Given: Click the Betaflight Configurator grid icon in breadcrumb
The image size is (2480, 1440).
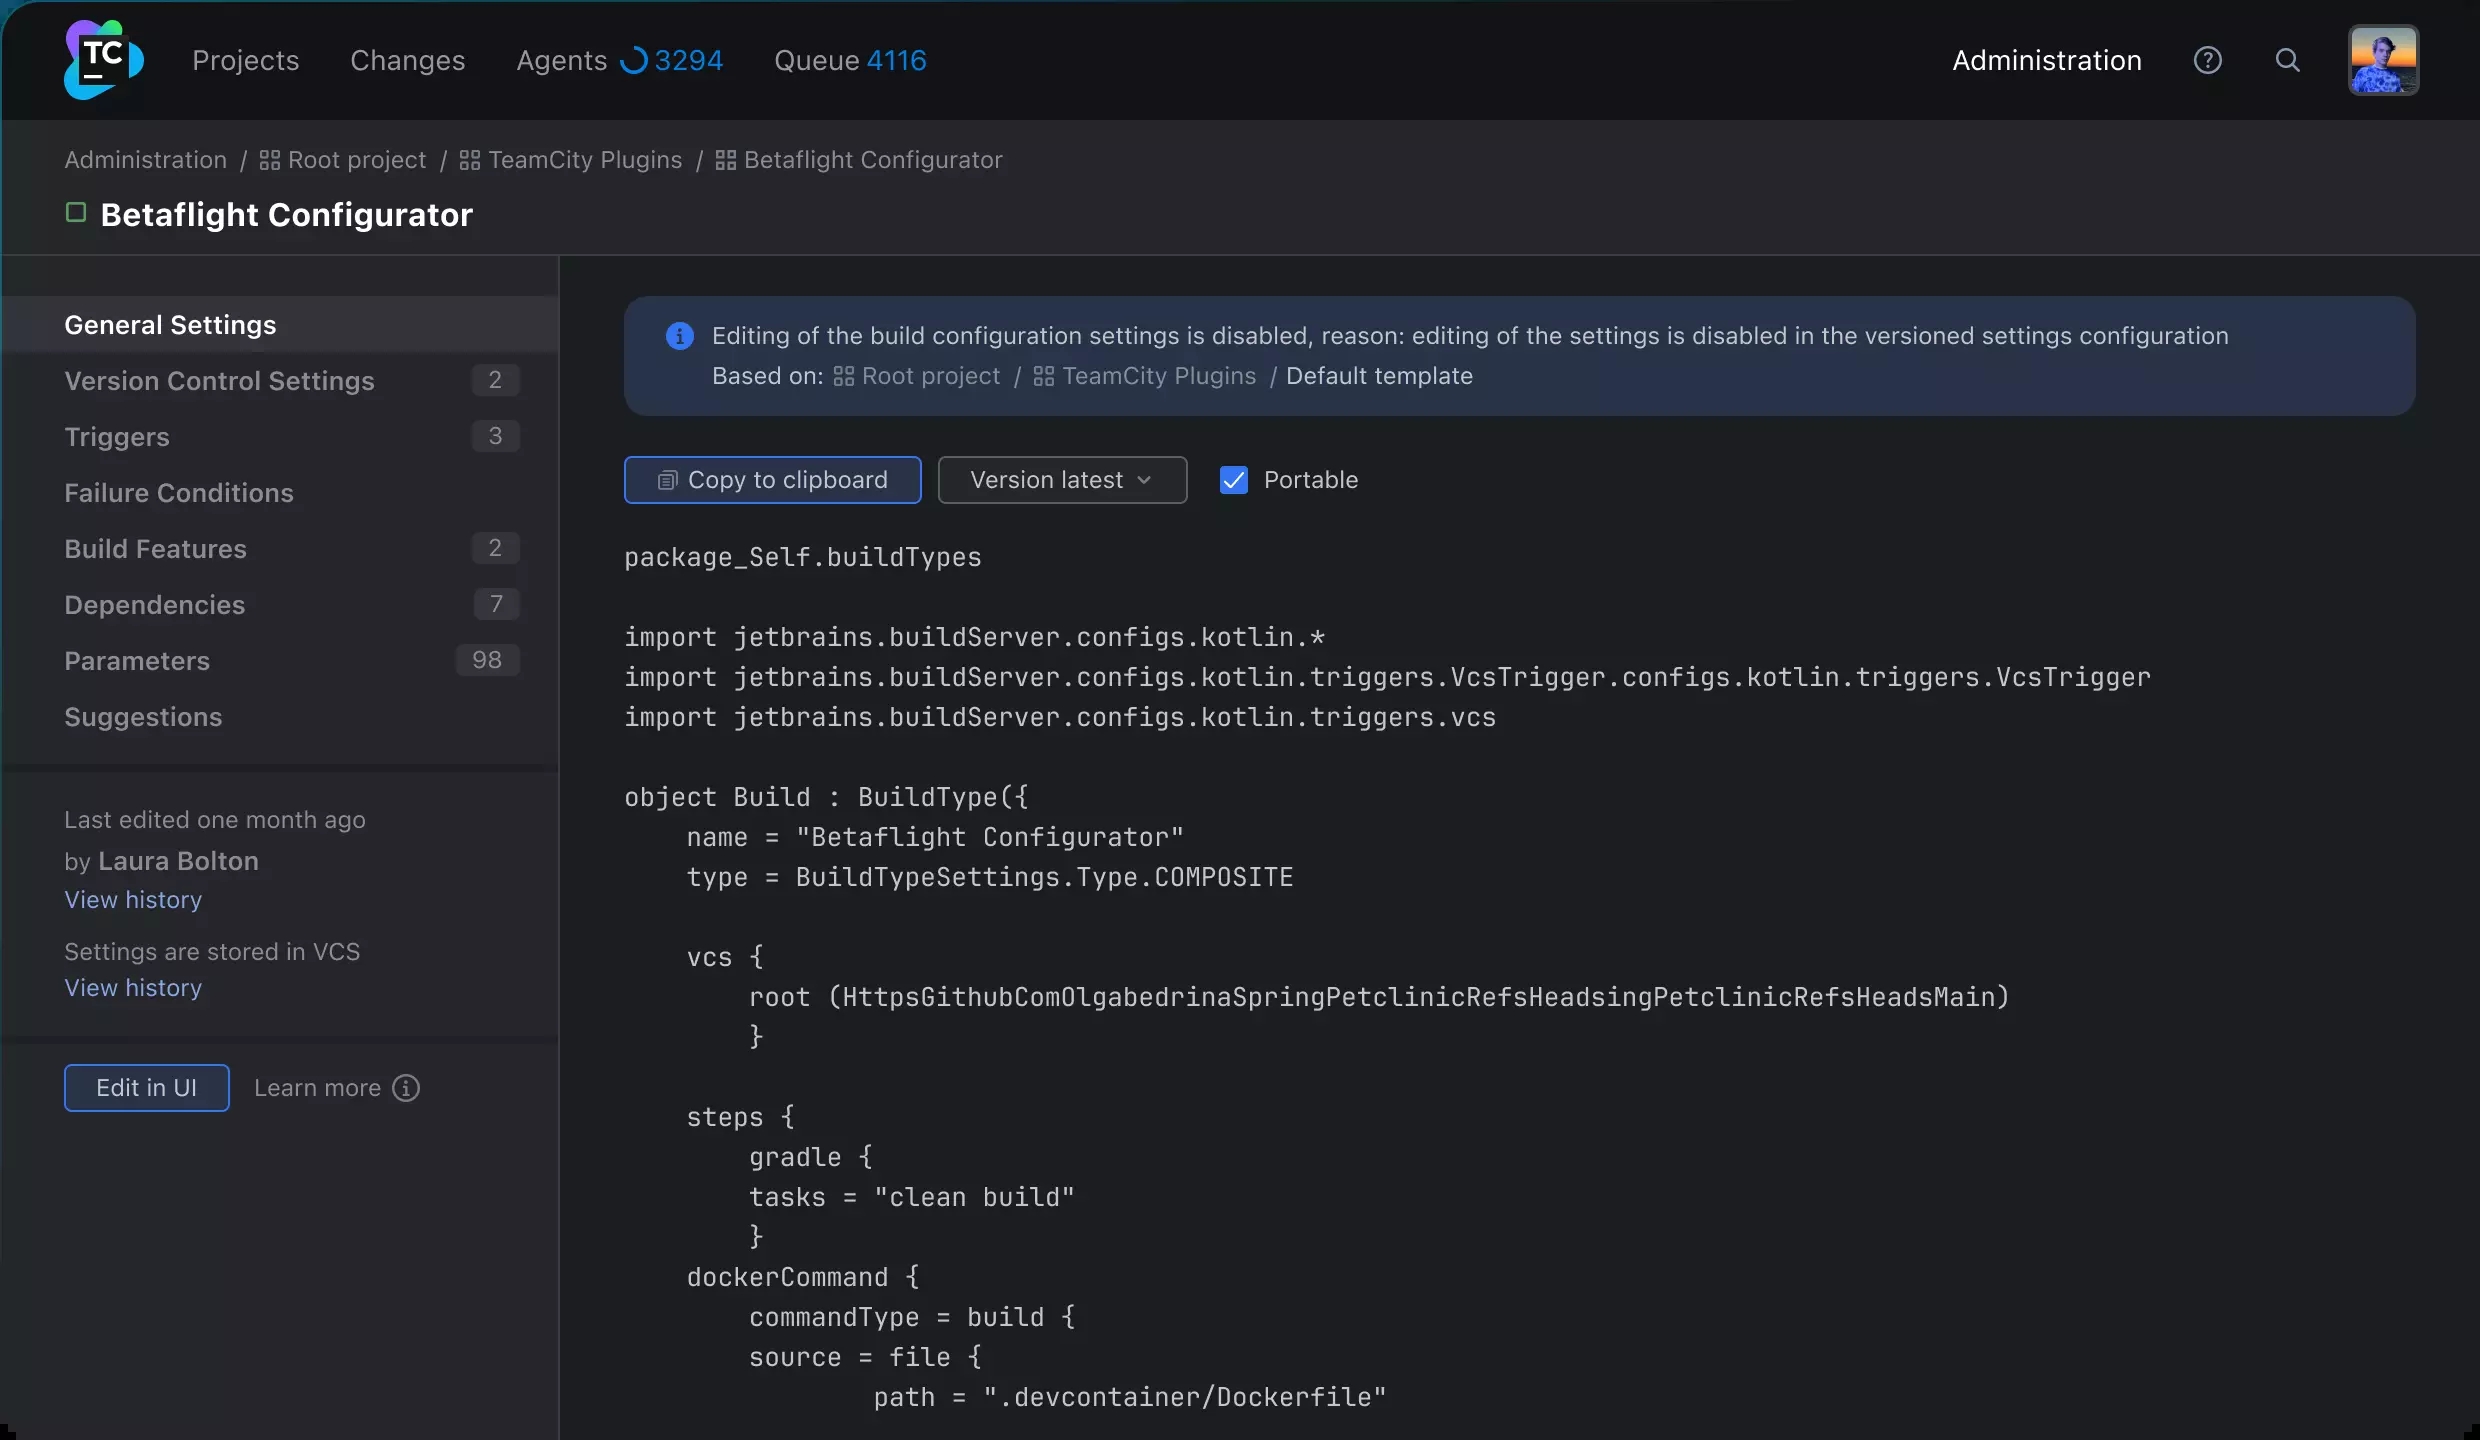Looking at the screenshot, I should coord(724,160).
